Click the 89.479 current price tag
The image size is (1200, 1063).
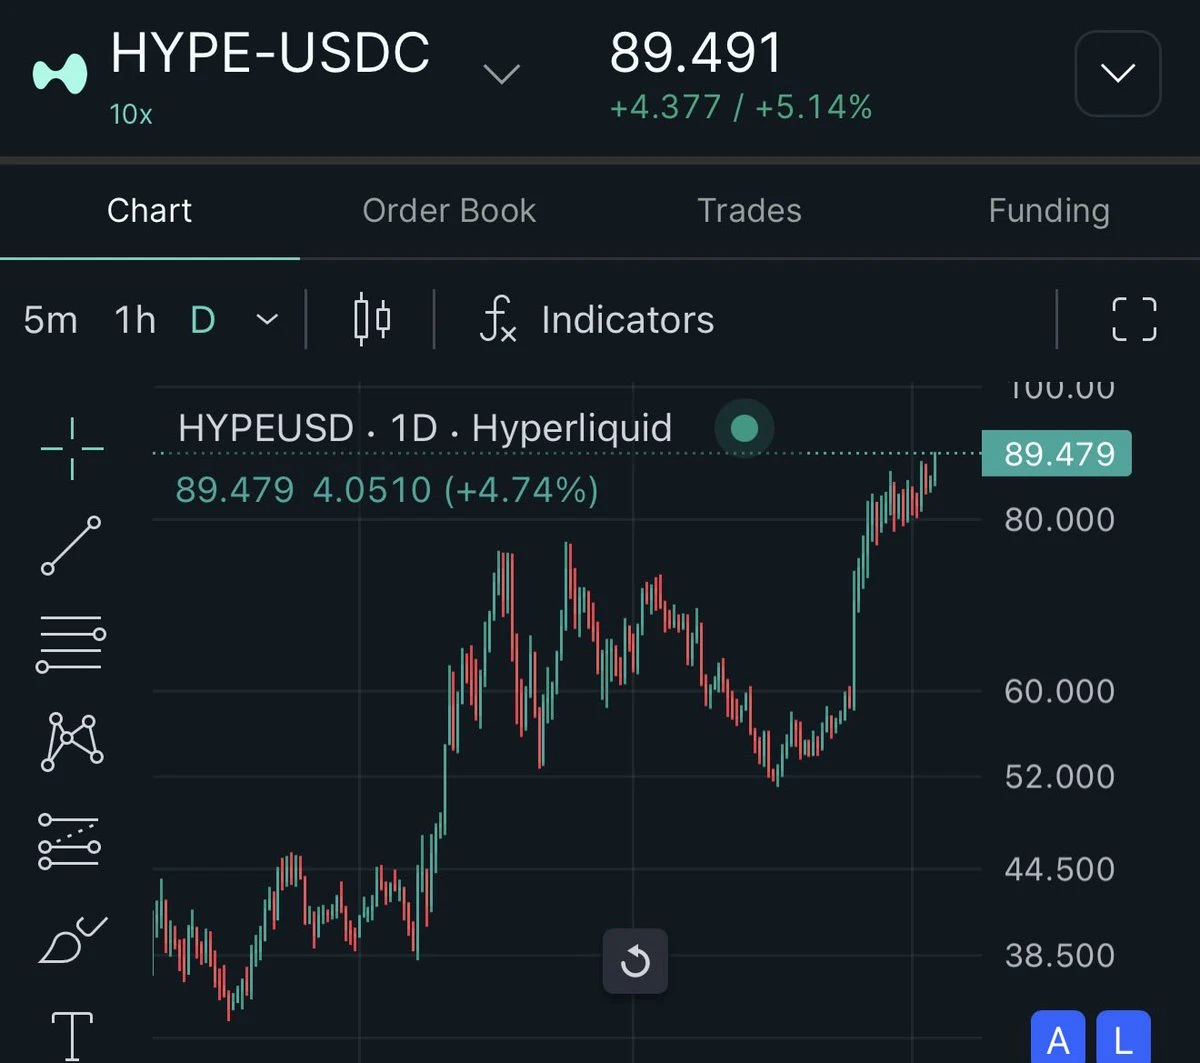(x=1057, y=454)
